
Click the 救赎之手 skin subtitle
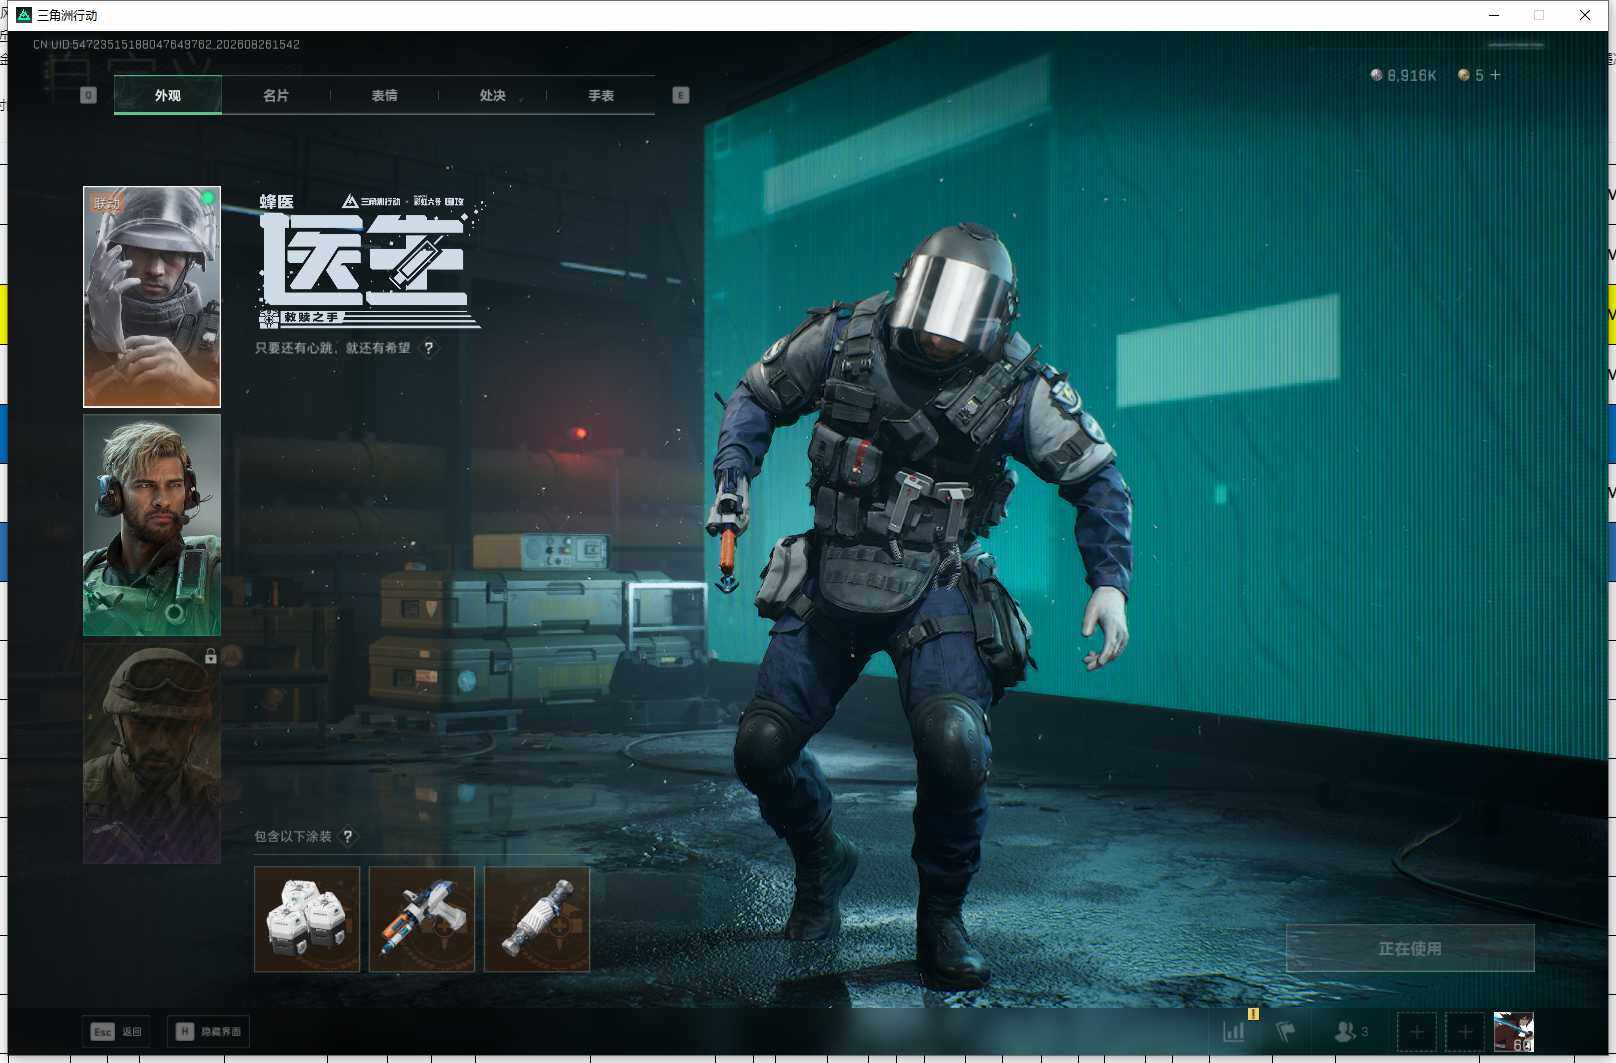(311, 317)
